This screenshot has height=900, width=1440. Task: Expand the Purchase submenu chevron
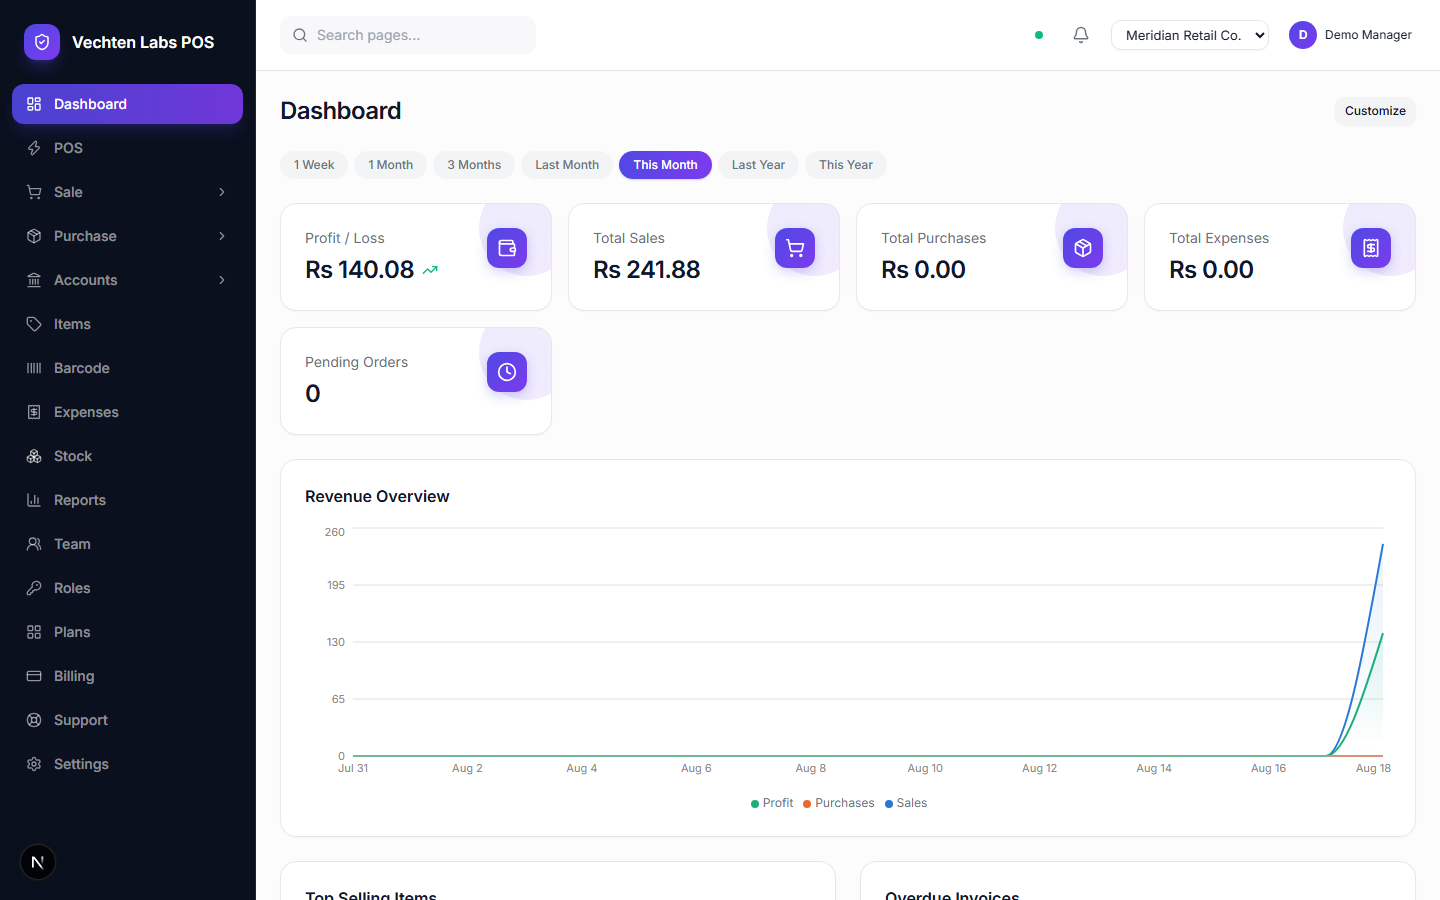click(x=222, y=236)
